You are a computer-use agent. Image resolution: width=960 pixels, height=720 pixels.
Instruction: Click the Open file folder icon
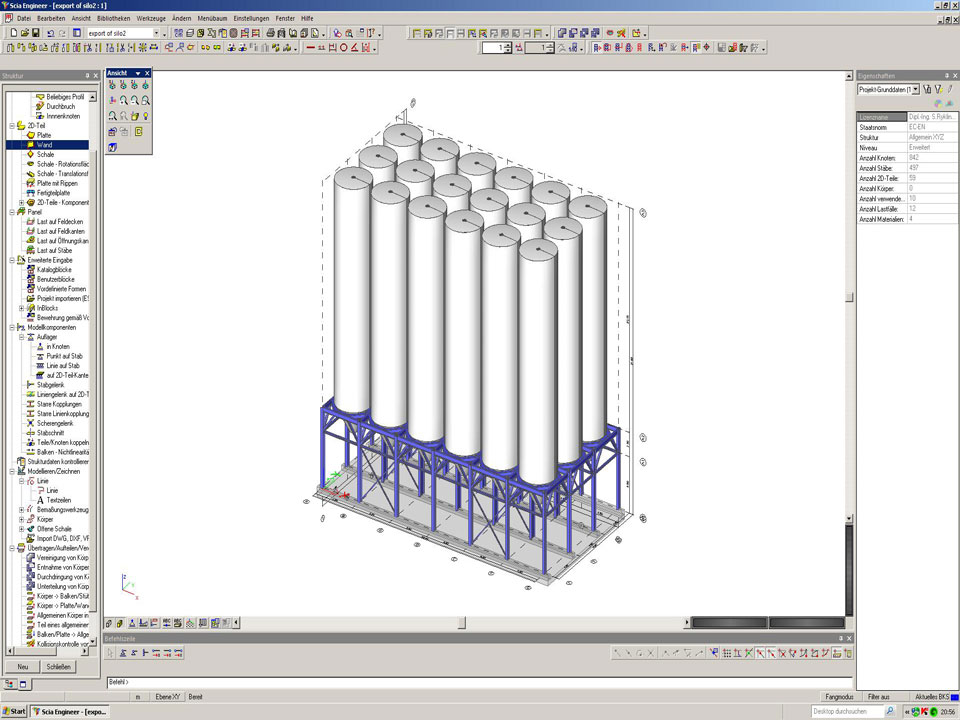(23, 33)
